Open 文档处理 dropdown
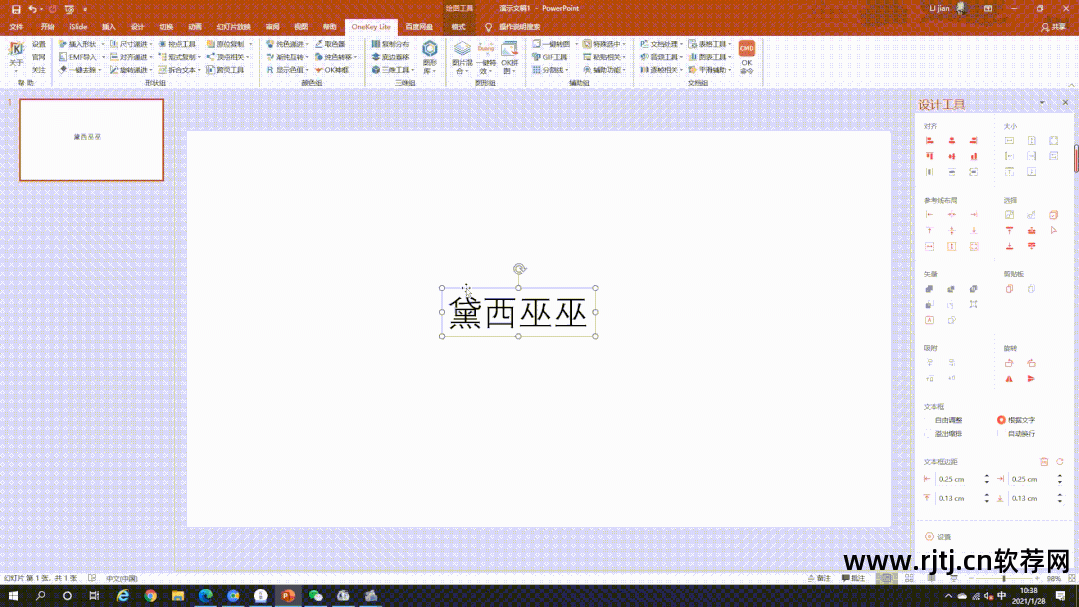Image resolution: width=1079 pixels, height=607 pixels. pos(661,44)
